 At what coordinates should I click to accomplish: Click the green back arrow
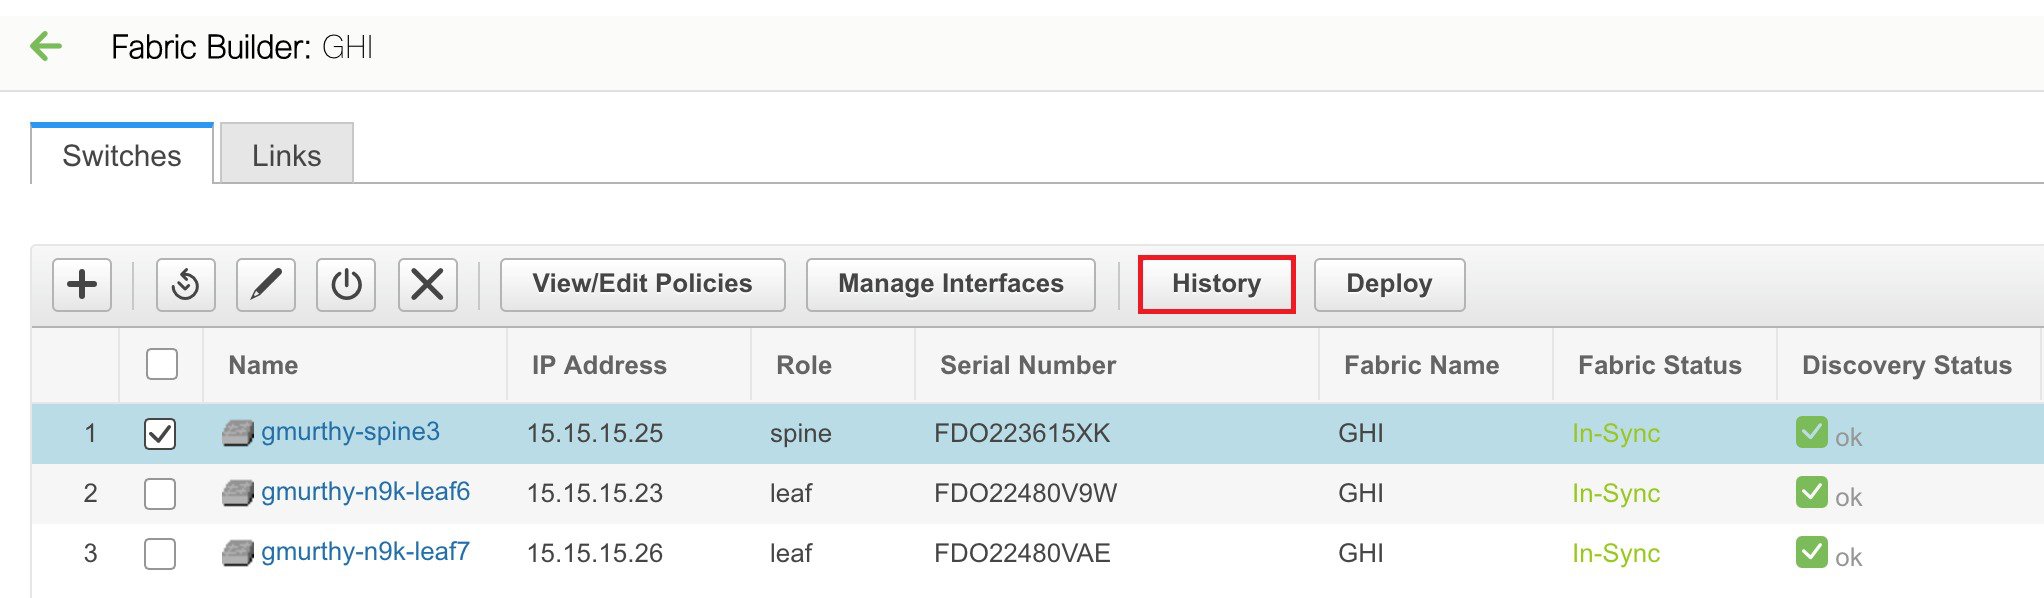pos(46,46)
